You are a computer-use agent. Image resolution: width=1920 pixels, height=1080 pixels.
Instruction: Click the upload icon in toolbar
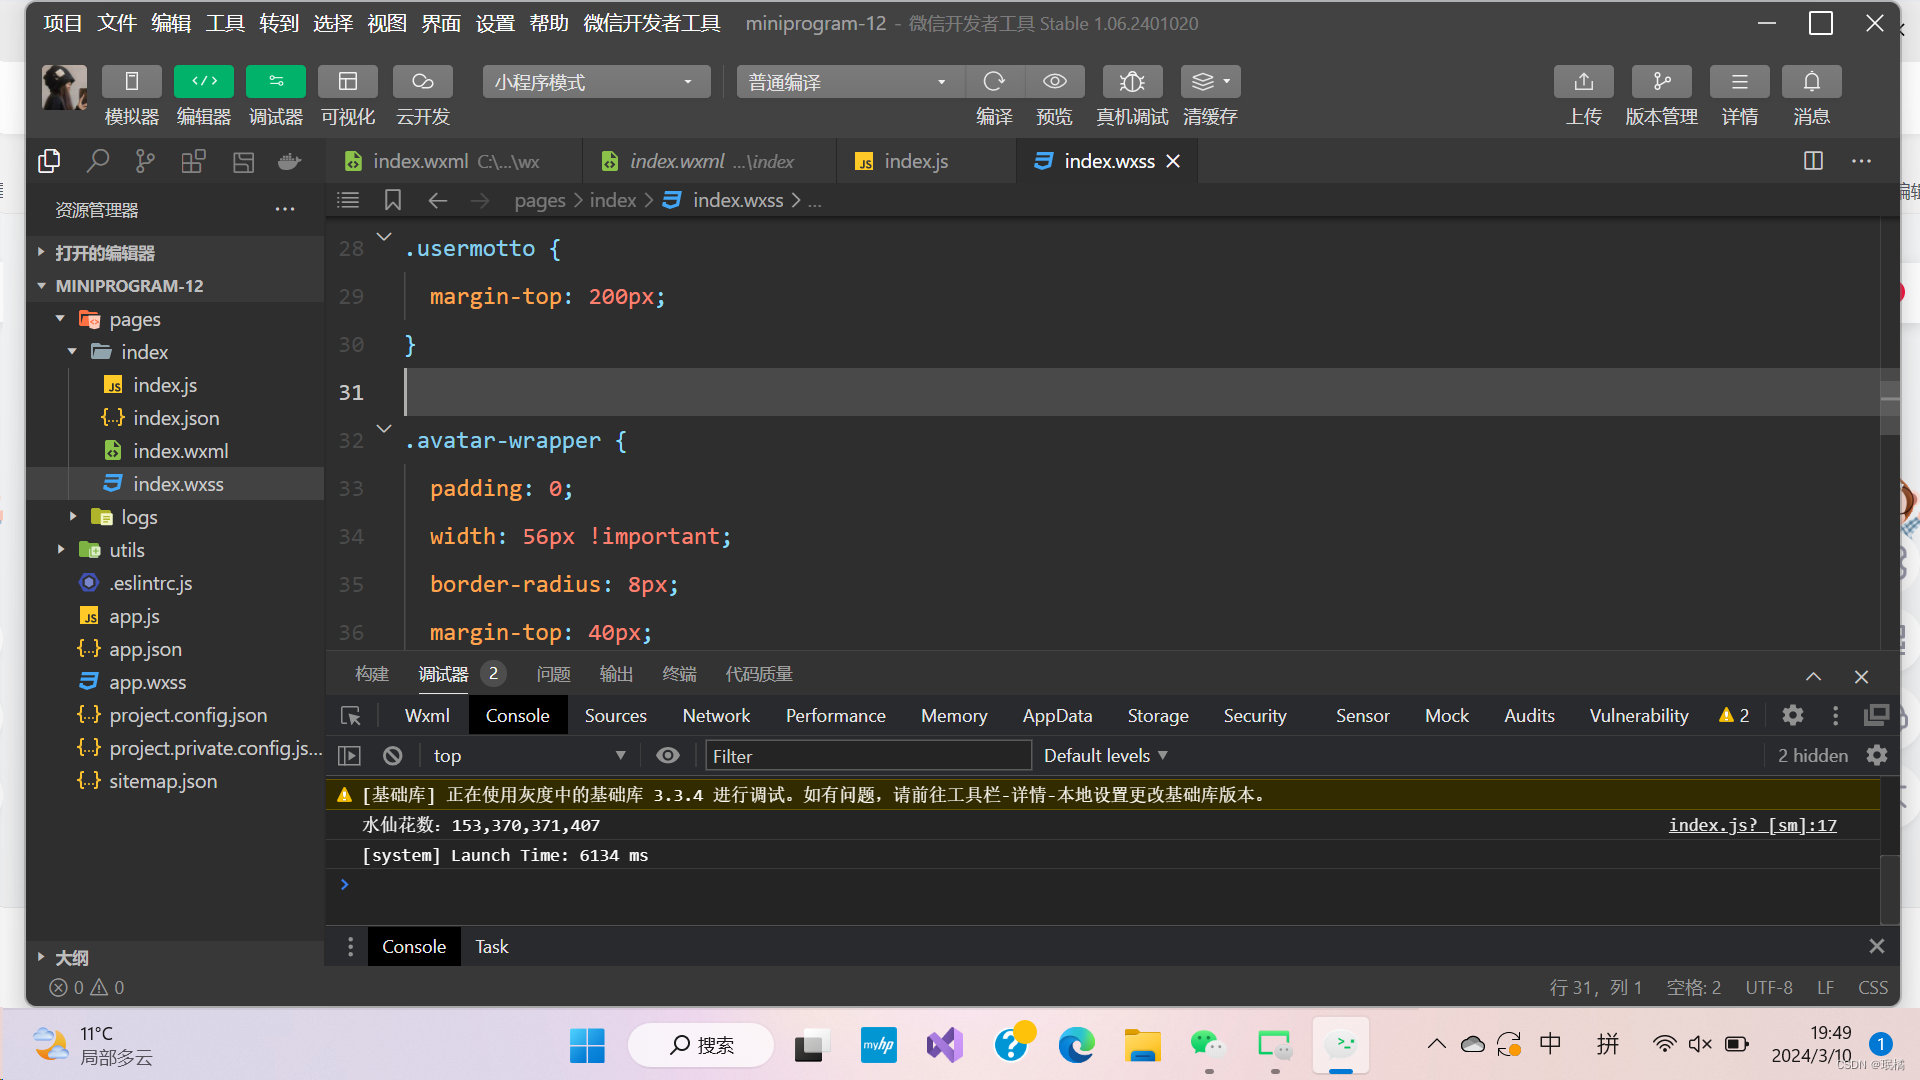[x=1583, y=82]
